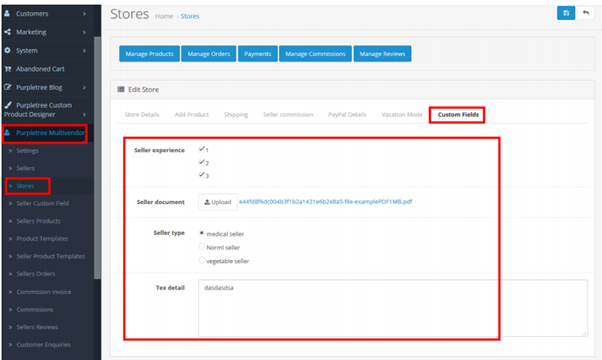Open Sellers Orders sidebar item

click(36, 274)
